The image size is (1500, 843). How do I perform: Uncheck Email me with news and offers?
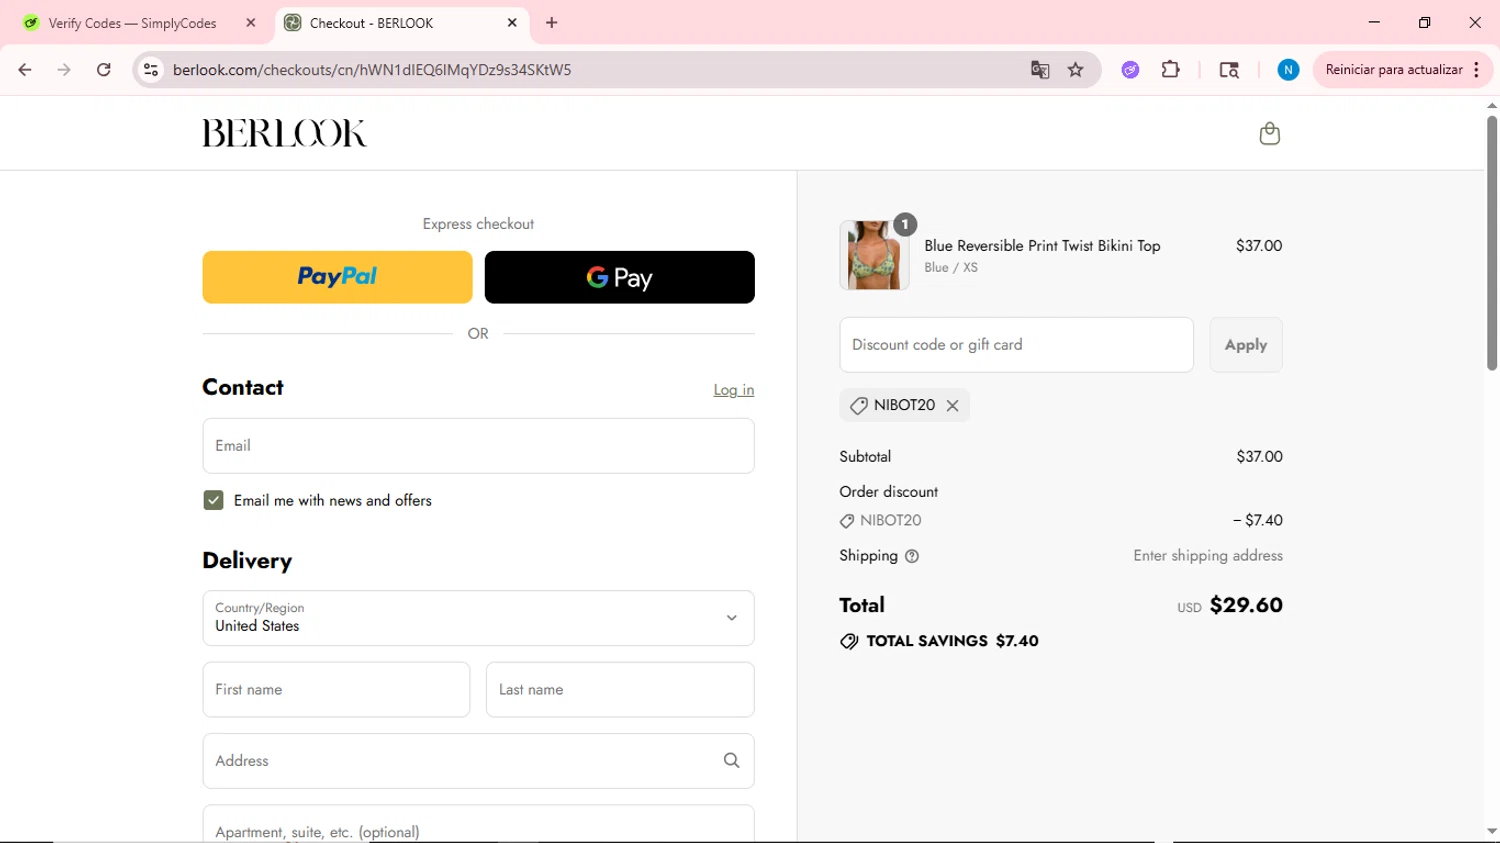[213, 500]
